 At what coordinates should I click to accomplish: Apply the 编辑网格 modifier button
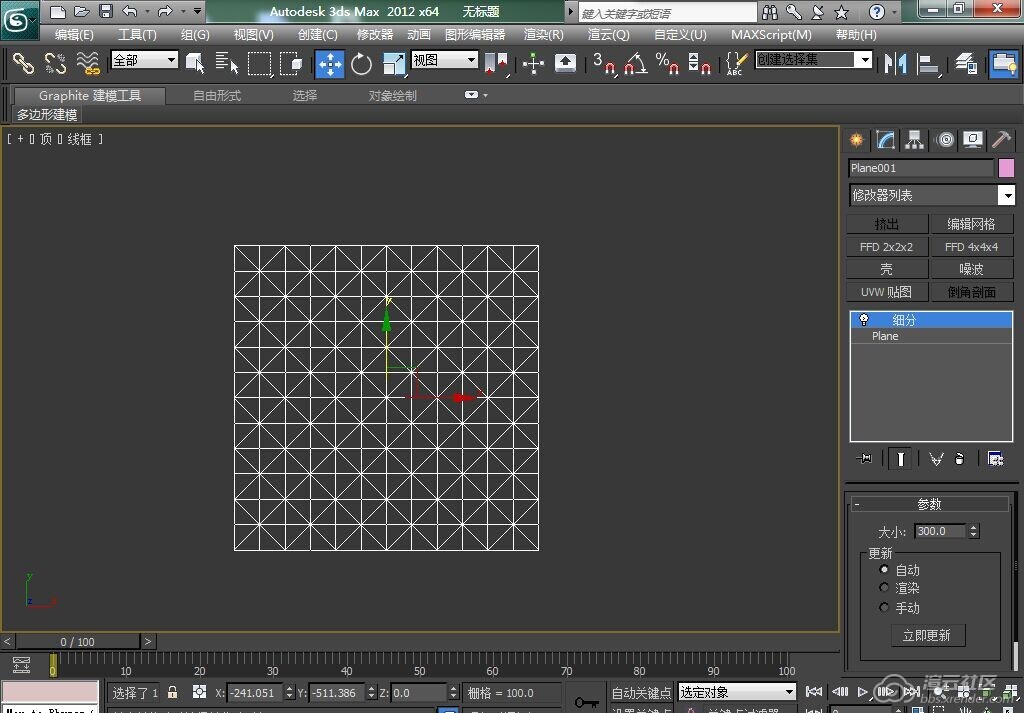[971, 224]
